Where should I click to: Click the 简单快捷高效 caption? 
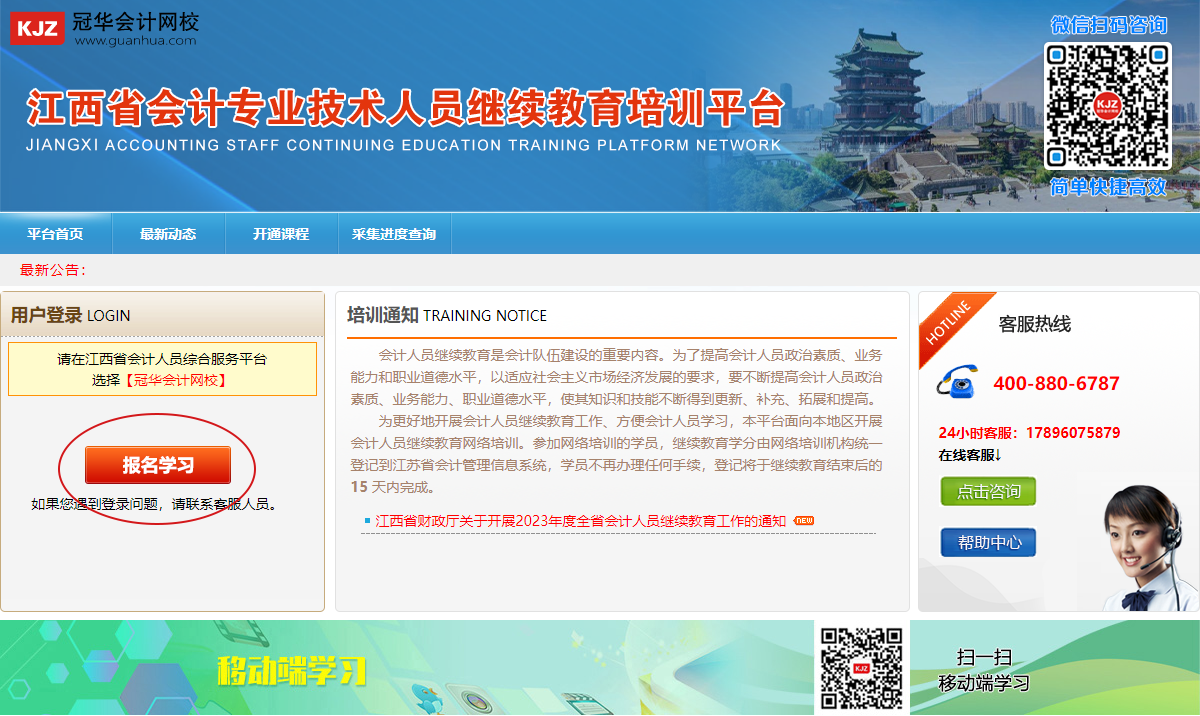pos(1109,186)
